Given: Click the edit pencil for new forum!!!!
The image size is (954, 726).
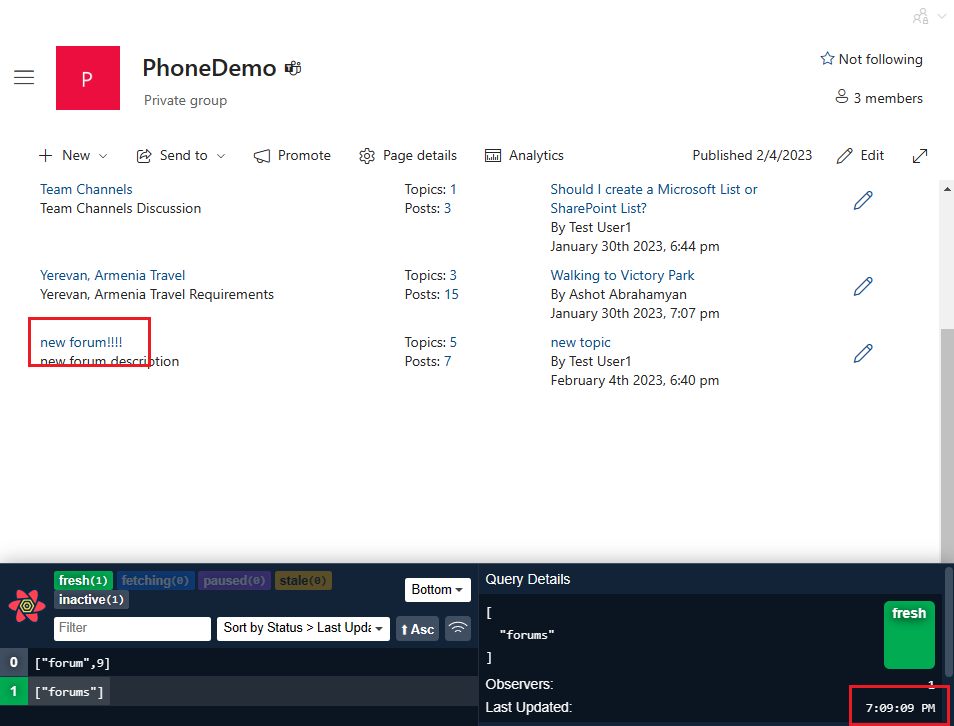Looking at the screenshot, I should pyautogui.click(x=863, y=353).
